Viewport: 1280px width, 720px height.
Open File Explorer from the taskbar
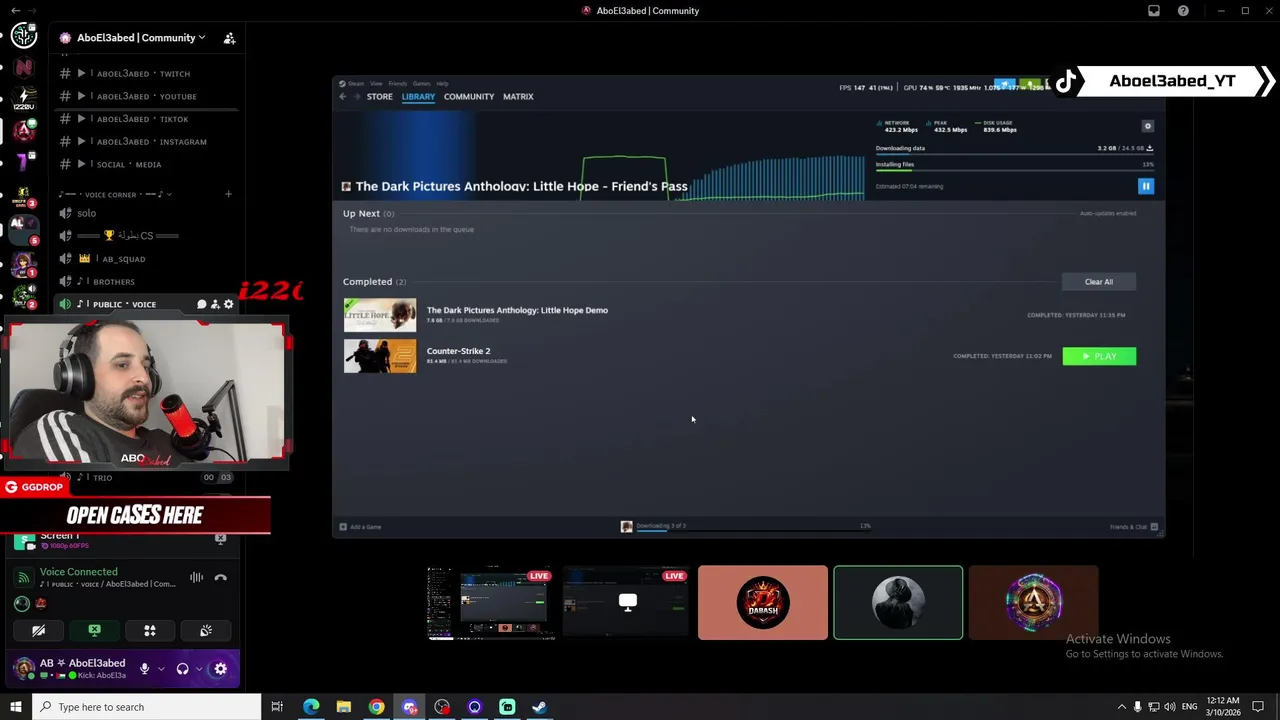[343, 707]
